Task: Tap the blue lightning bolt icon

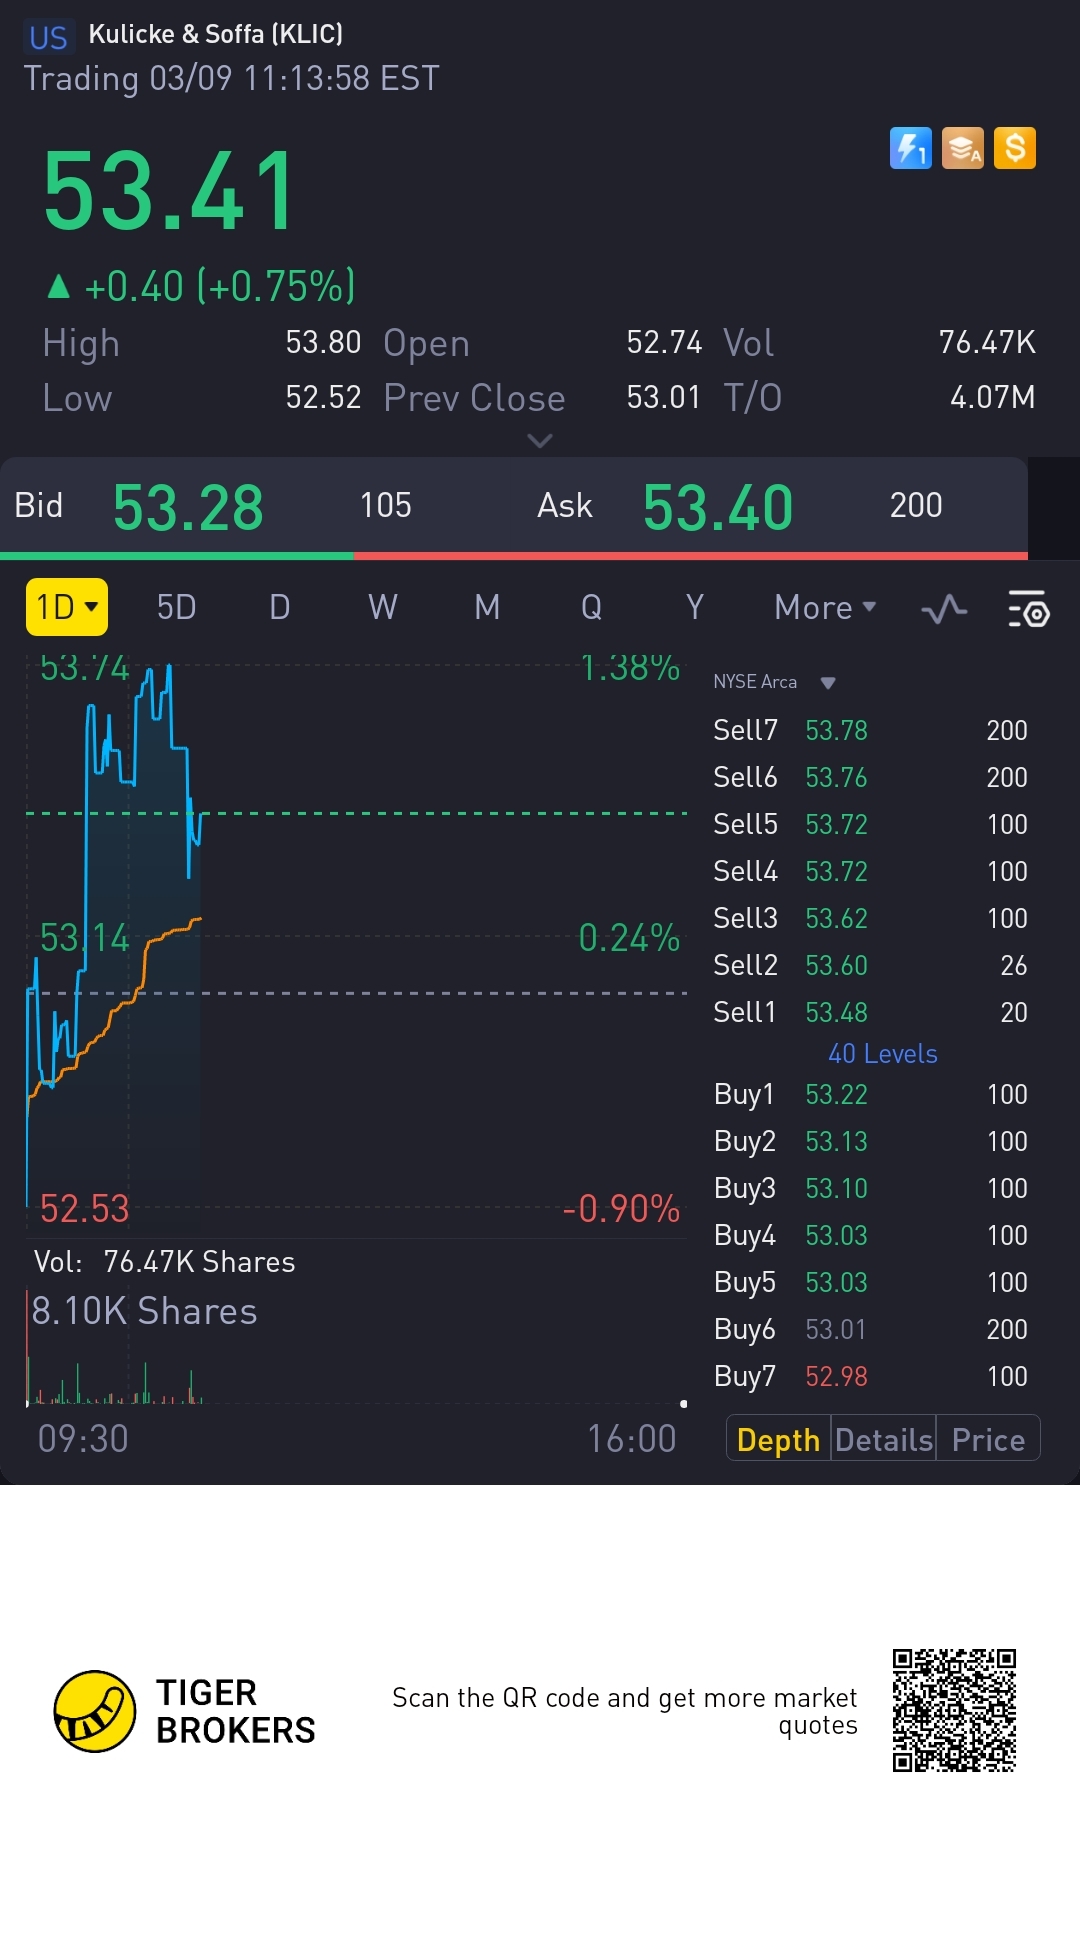Action: [x=910, y=149]
